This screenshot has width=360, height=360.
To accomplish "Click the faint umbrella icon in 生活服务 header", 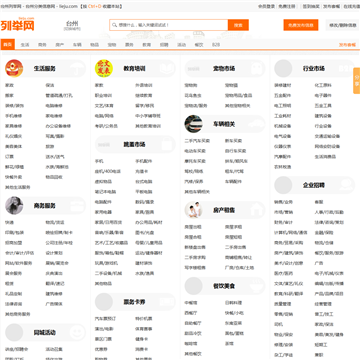I will [77, 68].
